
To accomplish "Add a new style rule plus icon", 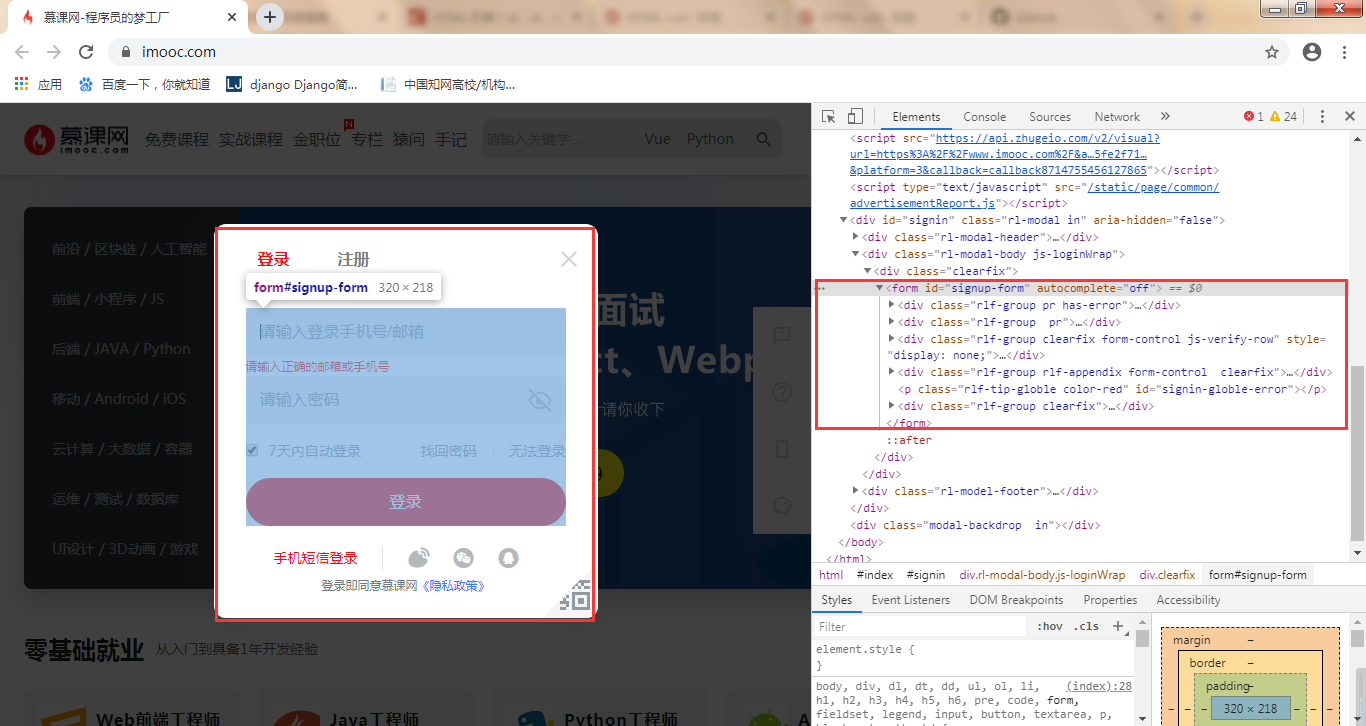I will (x=1118, y=627).
